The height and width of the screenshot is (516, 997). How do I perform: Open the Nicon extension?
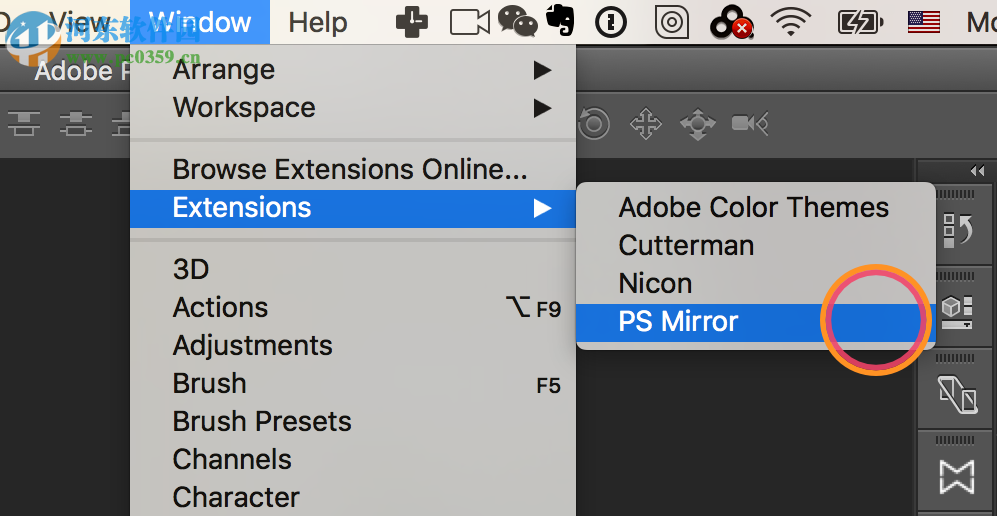pos(755,283)
